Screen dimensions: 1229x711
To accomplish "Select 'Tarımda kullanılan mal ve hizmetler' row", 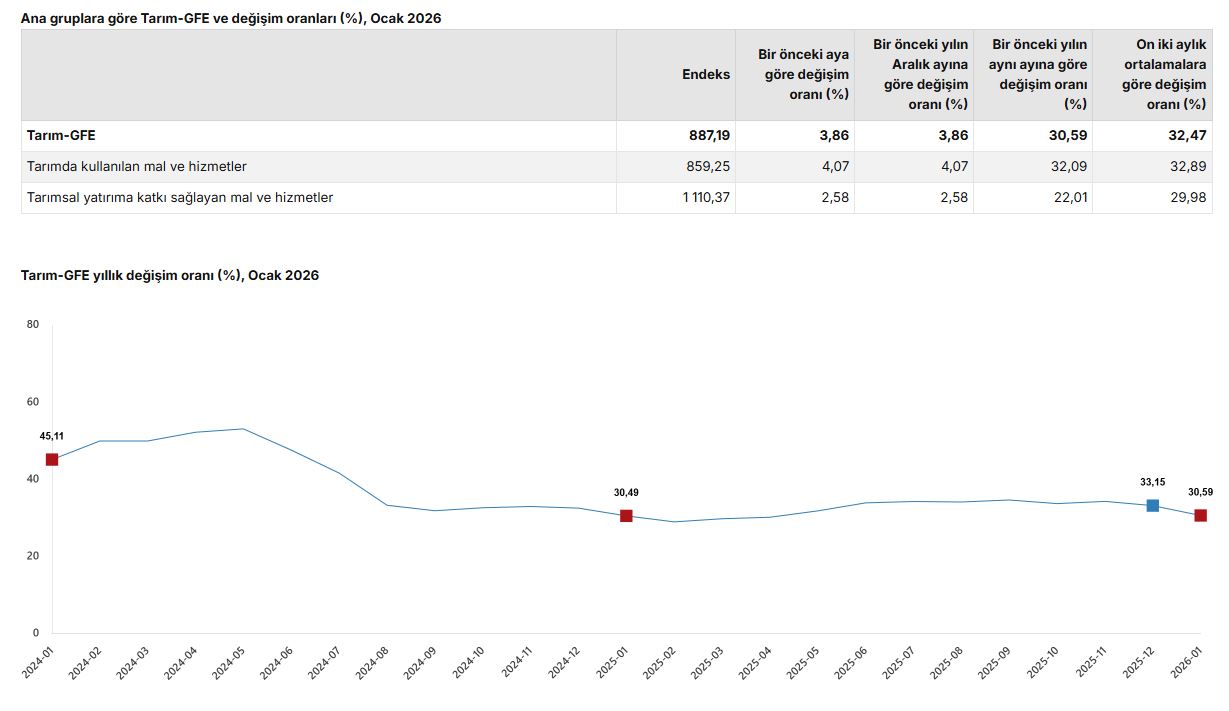I will (137, 167).
